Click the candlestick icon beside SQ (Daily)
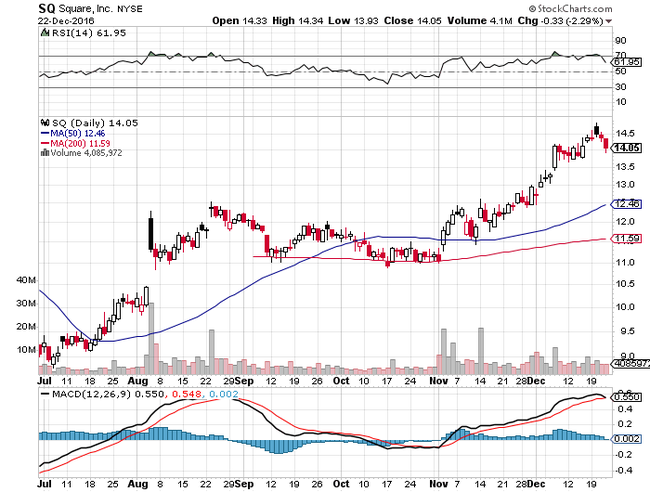 coord(45,123)
